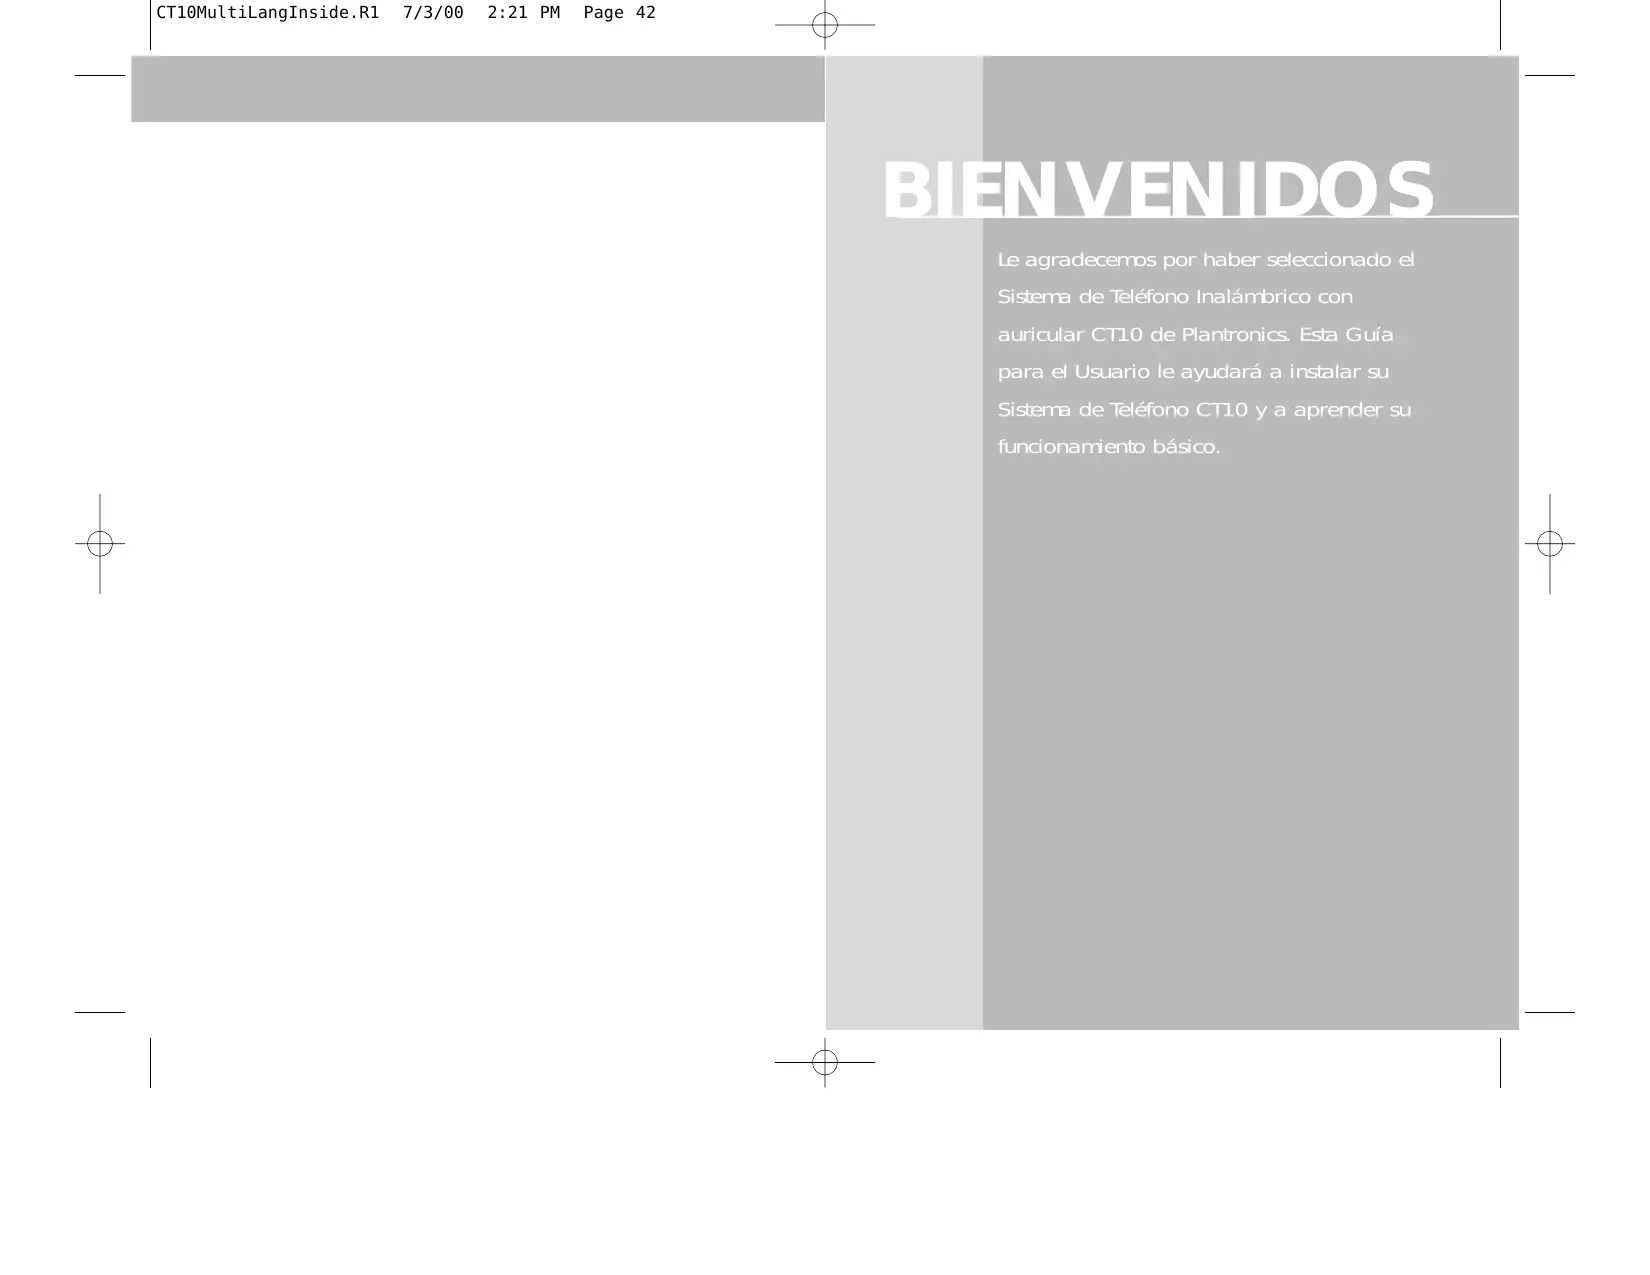Click the registration crosshair mark at bottom center
Screen dimensions: 1650x1275
(824, 1062)
